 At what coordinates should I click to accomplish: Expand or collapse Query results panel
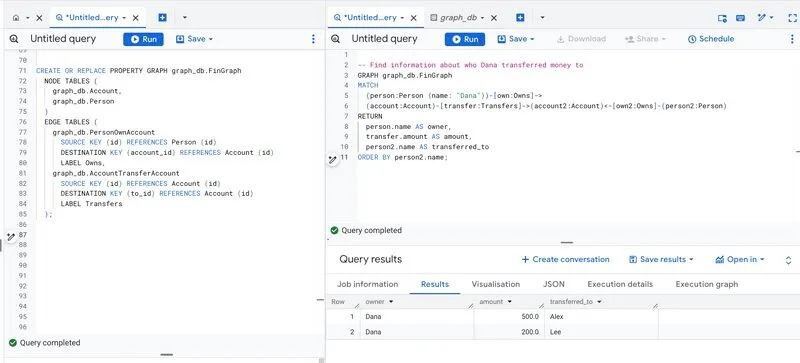pyautogui.click(x=788, y=260)
